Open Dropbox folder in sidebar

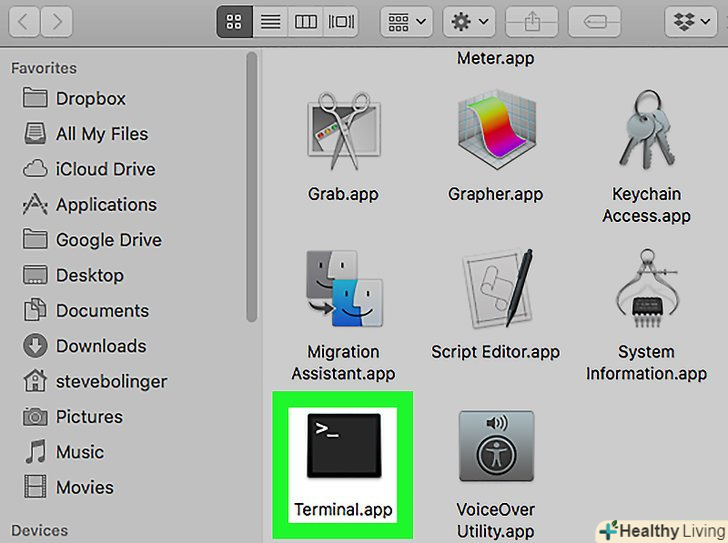[x=74, y=98]
